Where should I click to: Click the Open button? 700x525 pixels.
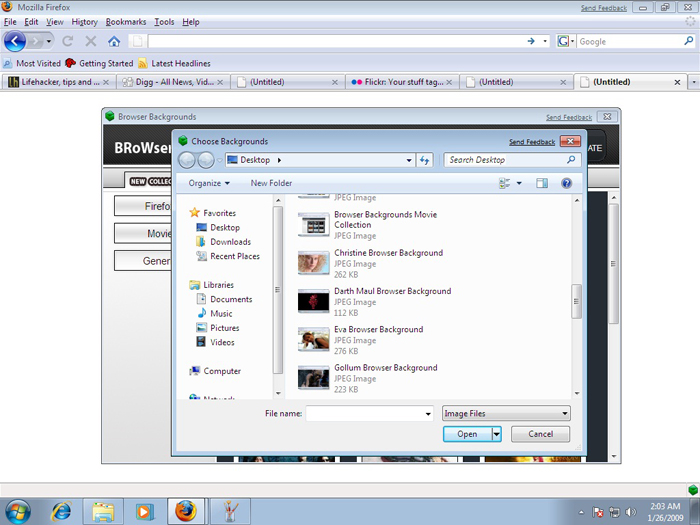(467, 434)
